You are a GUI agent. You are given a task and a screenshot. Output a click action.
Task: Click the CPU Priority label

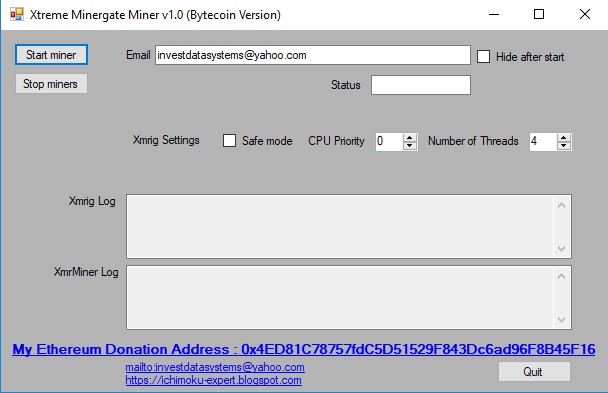click(336, 141)
